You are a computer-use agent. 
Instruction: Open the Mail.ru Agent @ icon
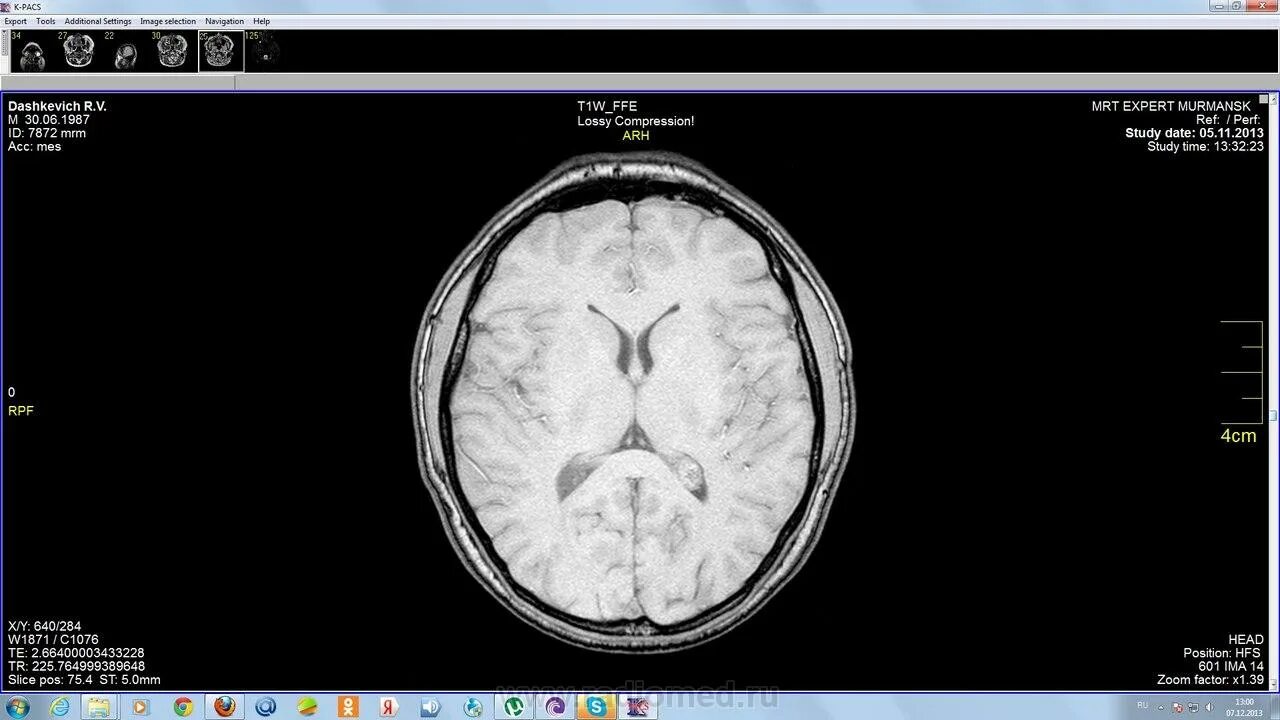[265, 707]
